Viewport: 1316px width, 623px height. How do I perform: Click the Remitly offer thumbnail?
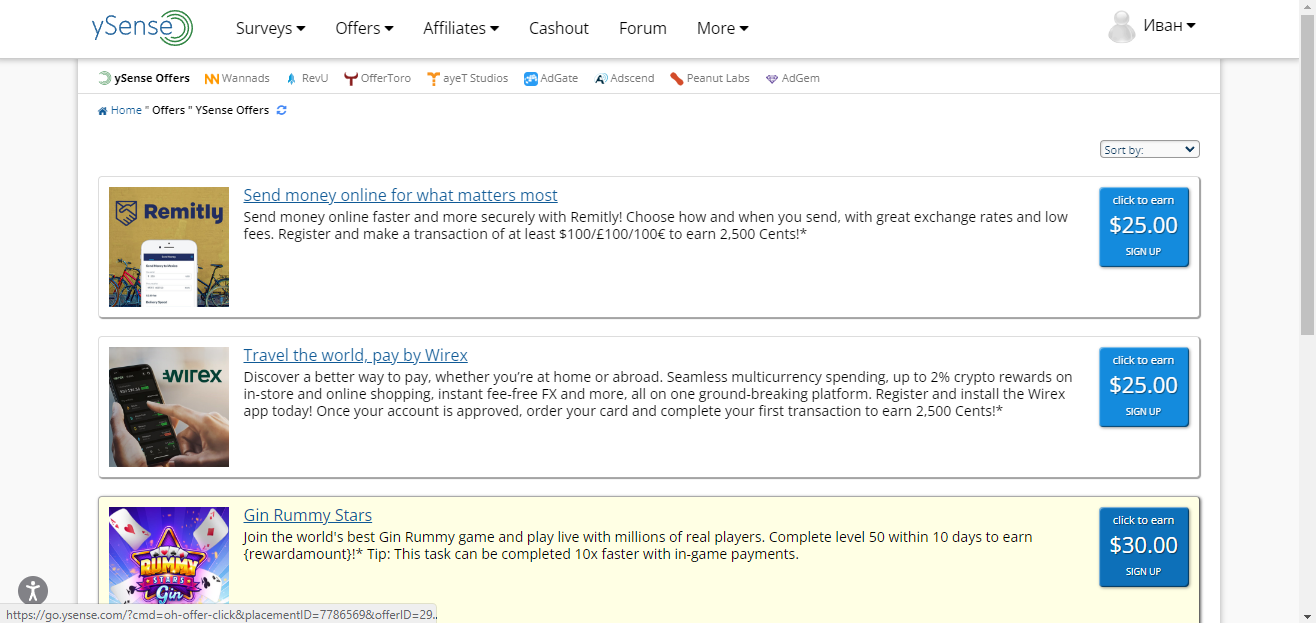(169, 247)
